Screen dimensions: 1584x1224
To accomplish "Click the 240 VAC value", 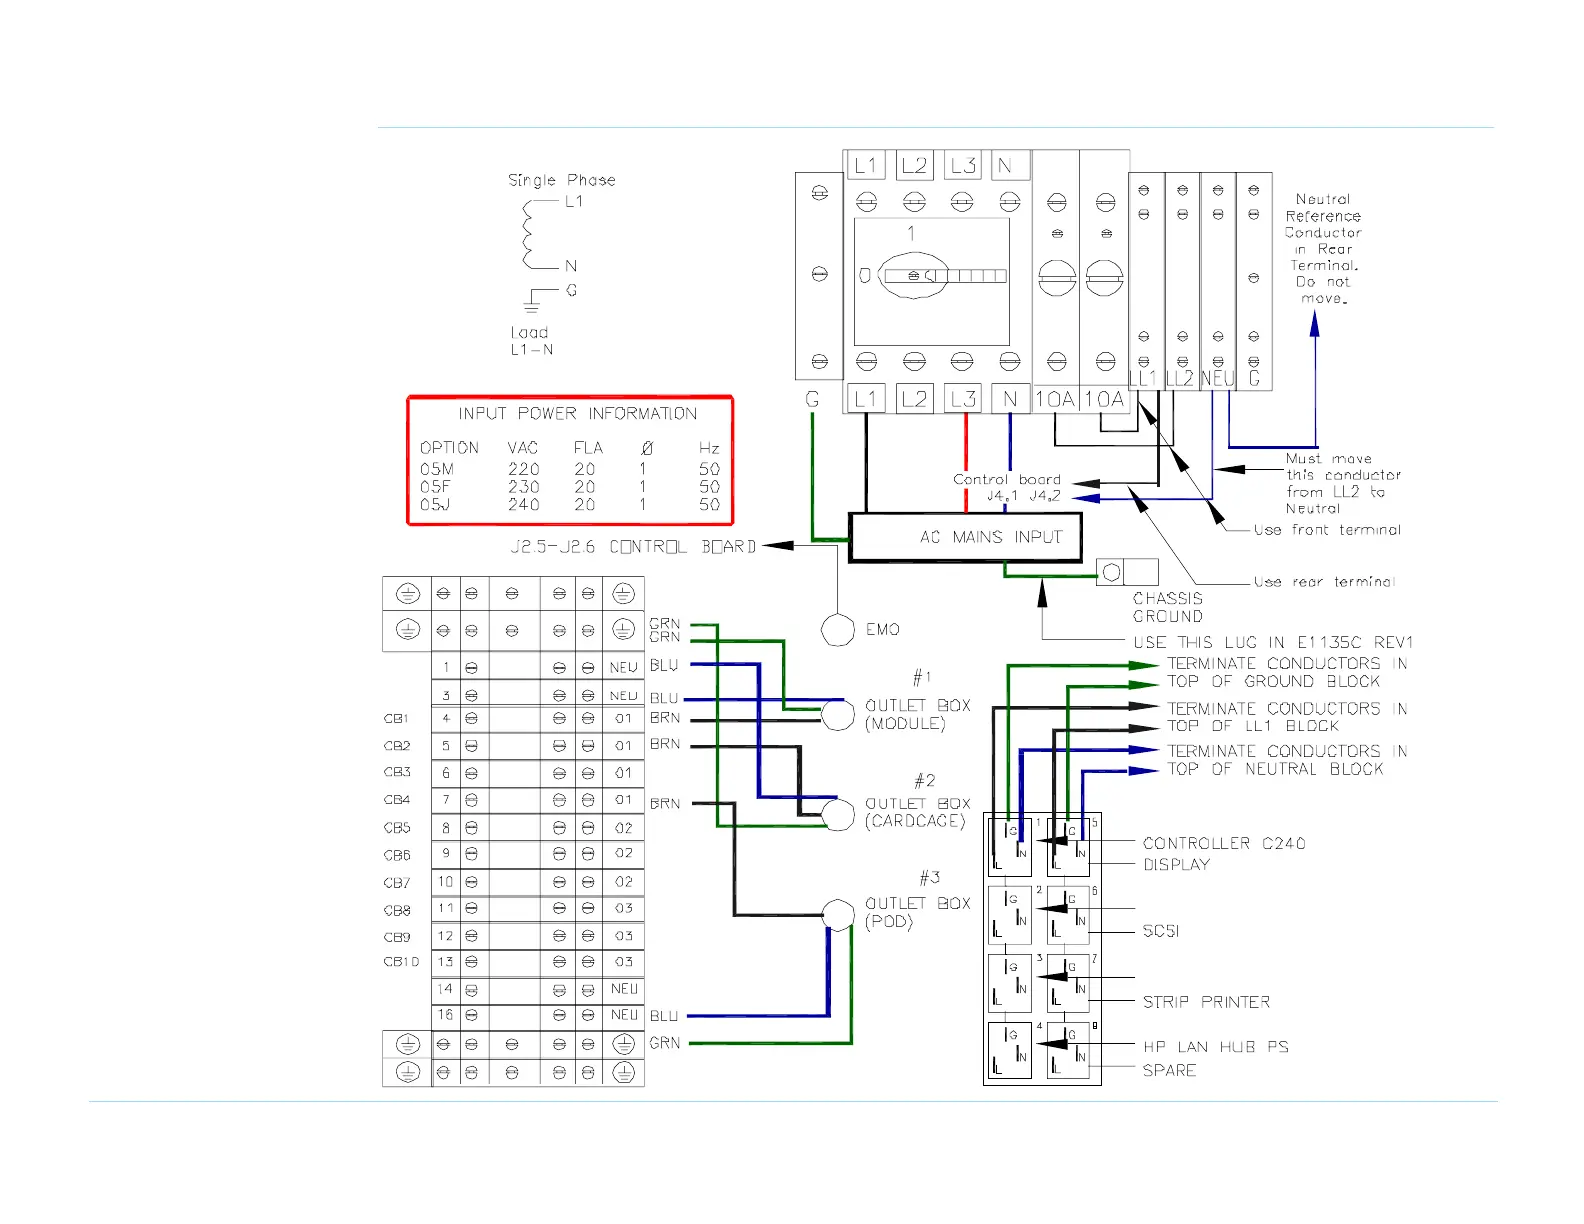I will [523, 505].
